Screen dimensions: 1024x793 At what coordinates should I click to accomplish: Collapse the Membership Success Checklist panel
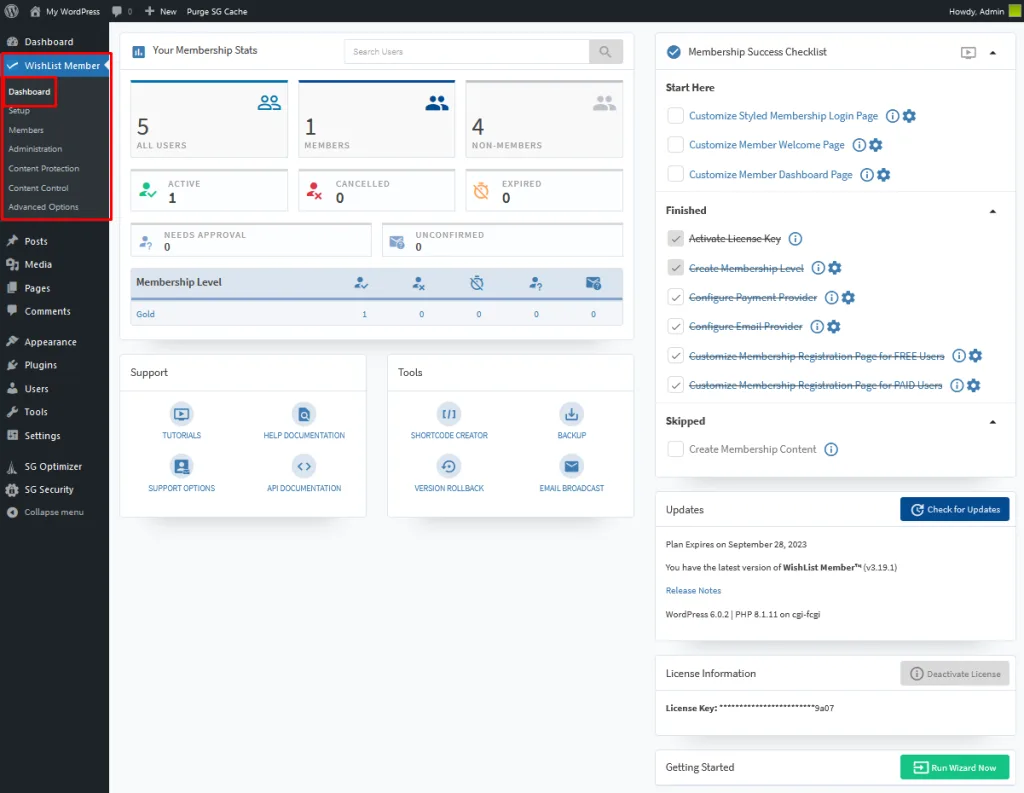pyautogui.click(x=995, y=51)
